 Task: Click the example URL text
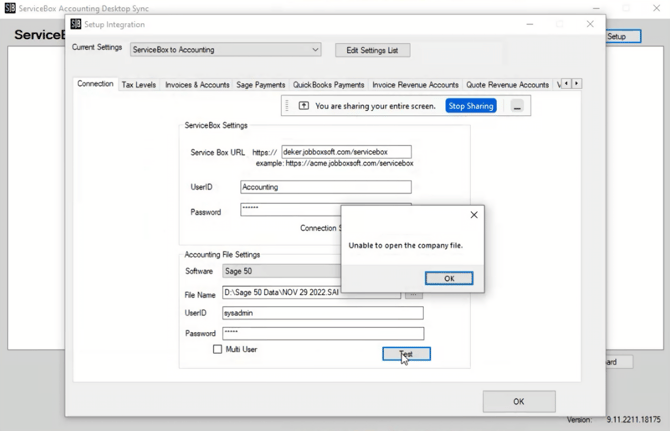click(335, 163)
